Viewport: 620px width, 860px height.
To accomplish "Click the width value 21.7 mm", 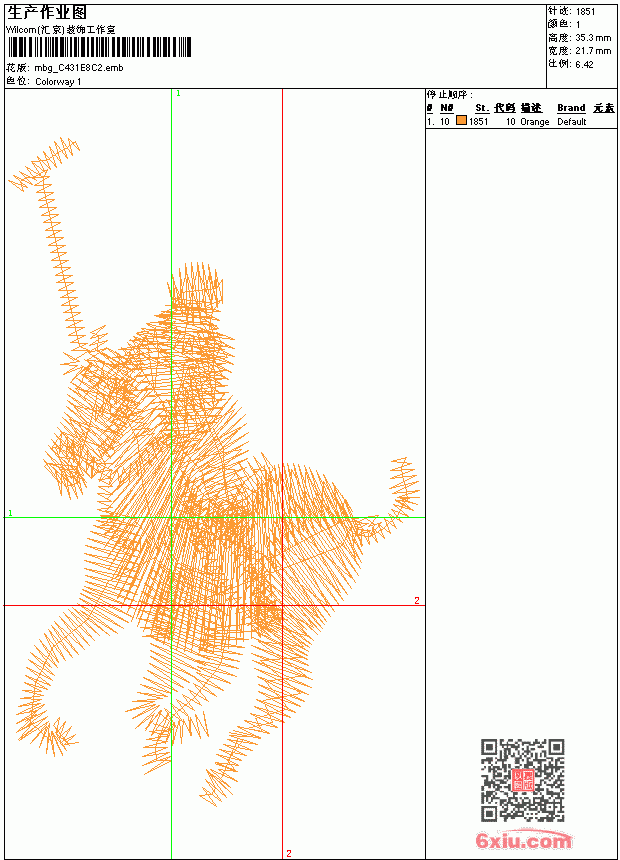I will 593,51.
